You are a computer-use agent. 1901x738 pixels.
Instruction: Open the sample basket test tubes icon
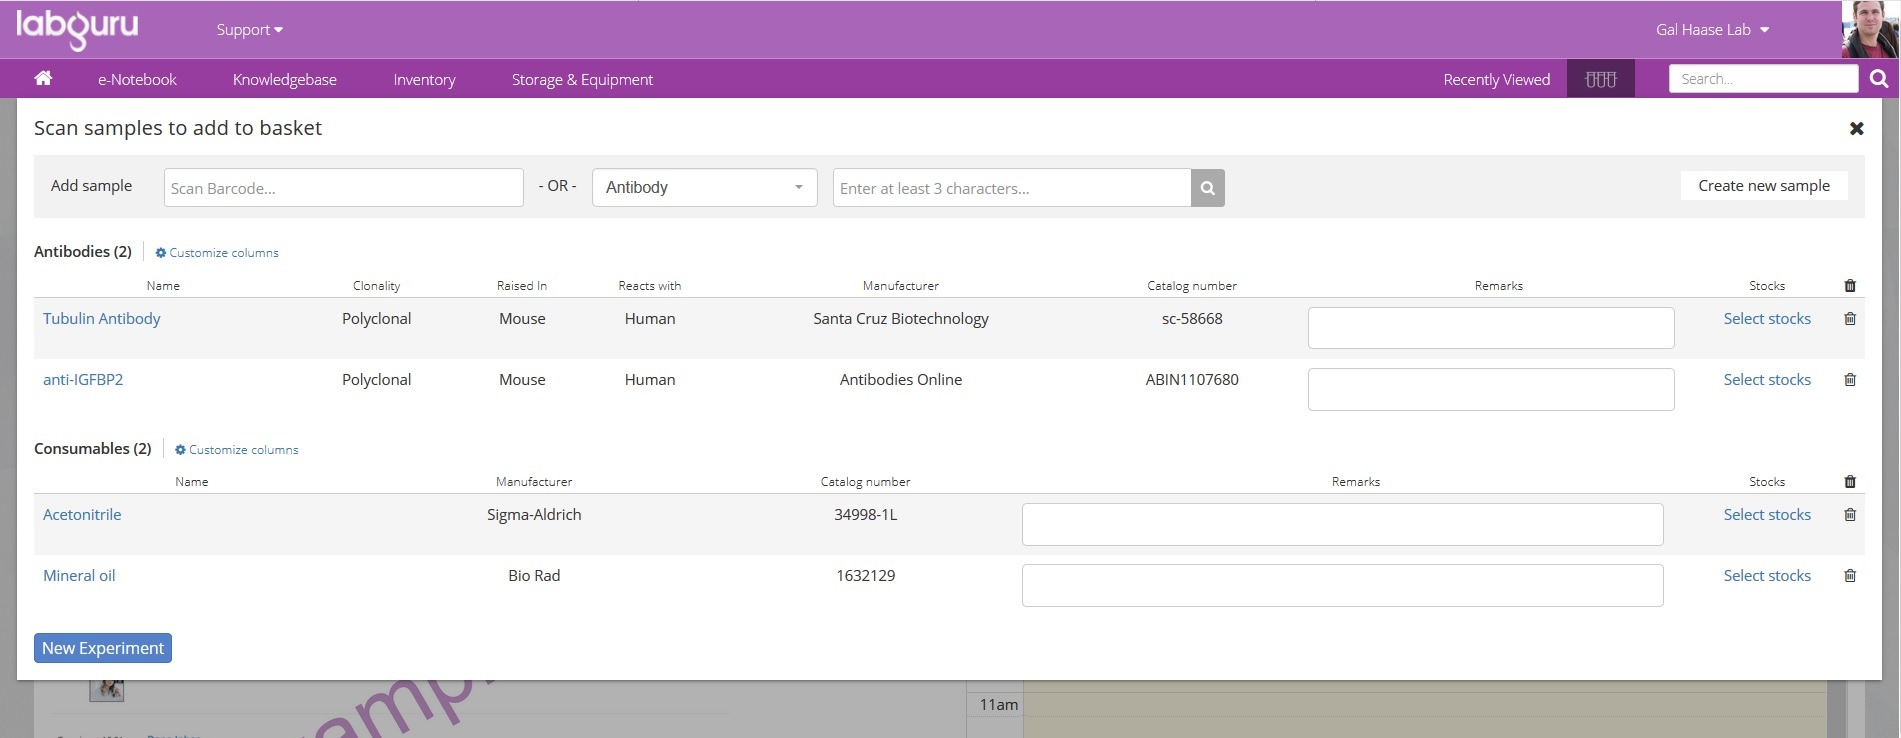point(1600,79)
